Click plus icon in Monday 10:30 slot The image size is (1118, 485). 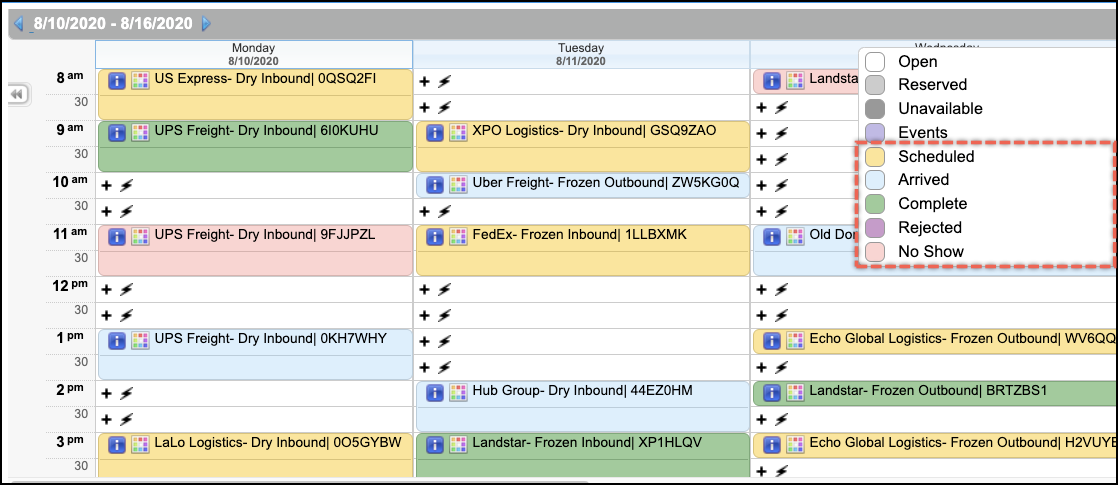pos(107,211)
